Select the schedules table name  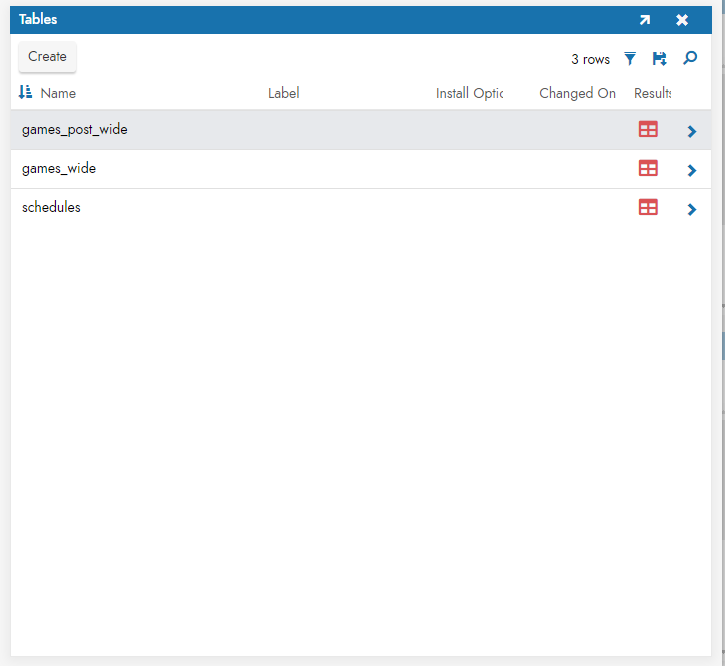(x=51, y=207)
